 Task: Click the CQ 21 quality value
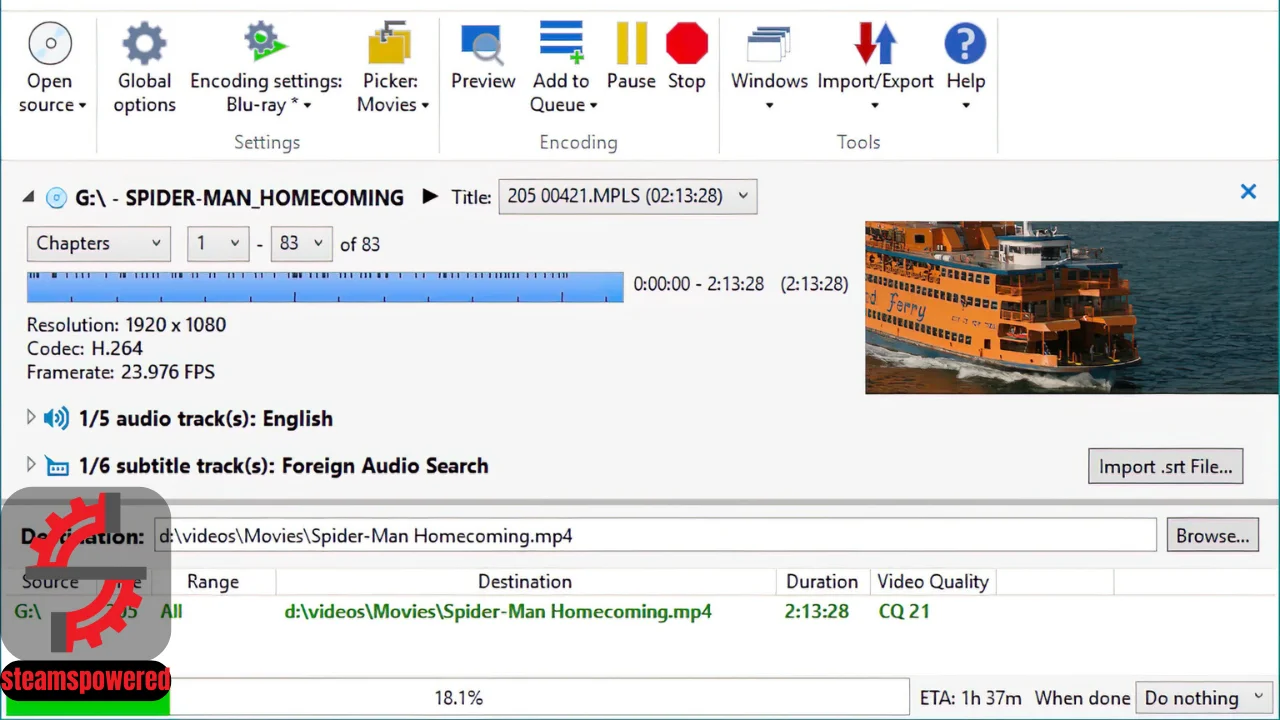904,611
